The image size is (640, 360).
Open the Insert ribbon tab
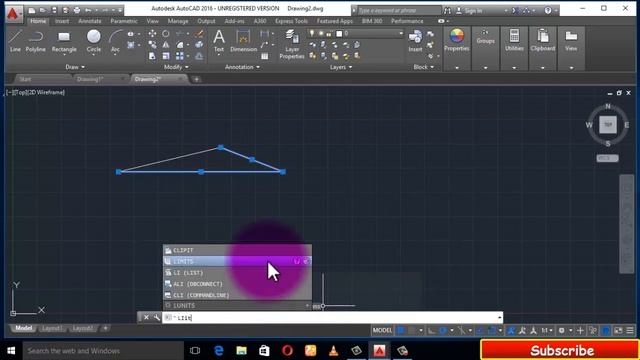pos(62,21)
